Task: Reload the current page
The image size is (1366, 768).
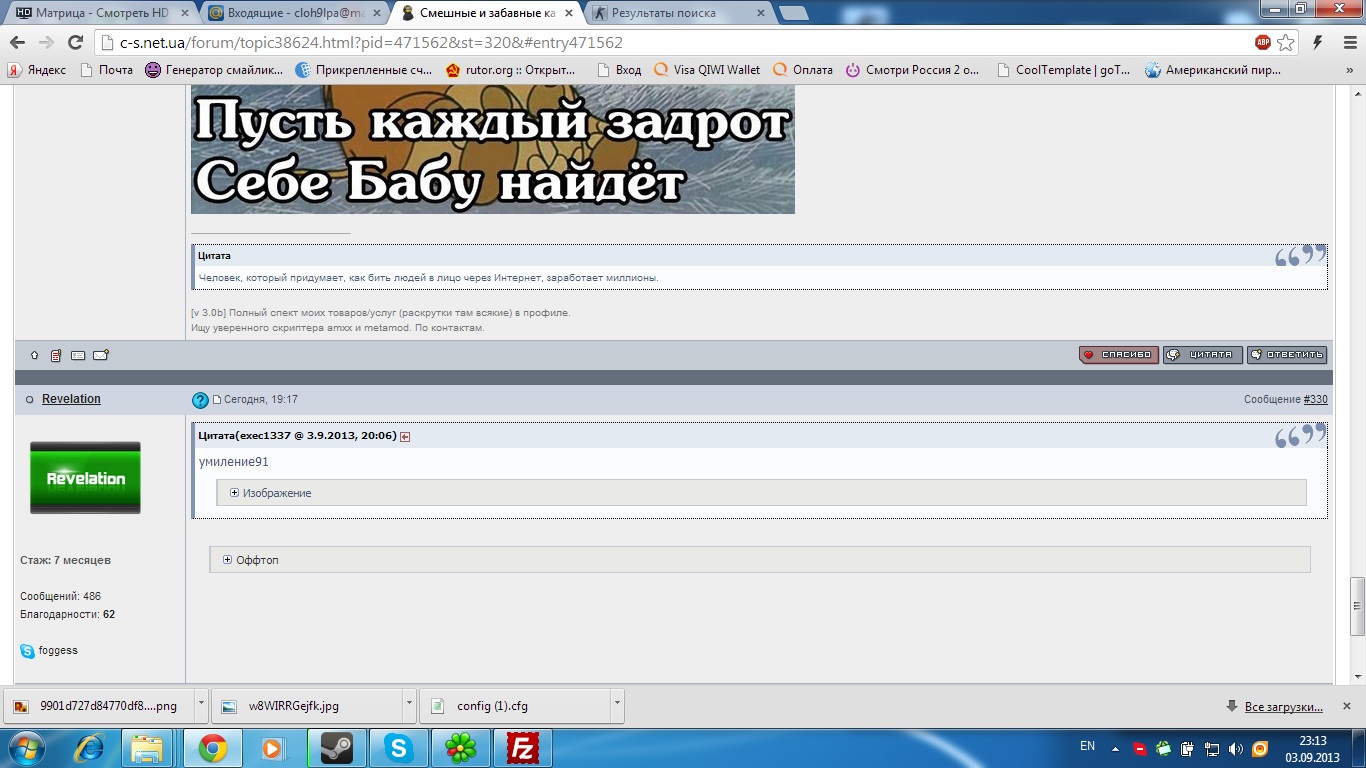Action: click(x=75, y=42)
